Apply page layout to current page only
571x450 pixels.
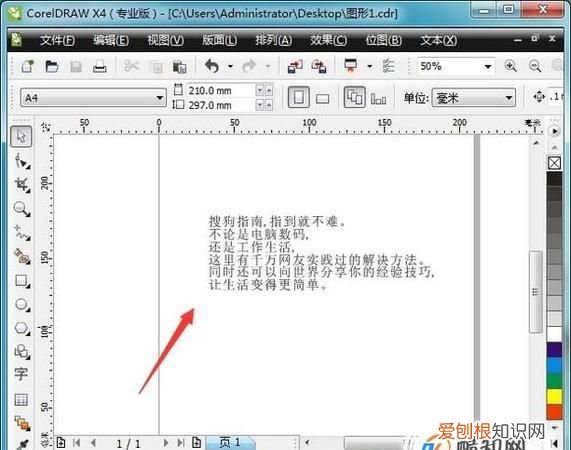(378, 98)
